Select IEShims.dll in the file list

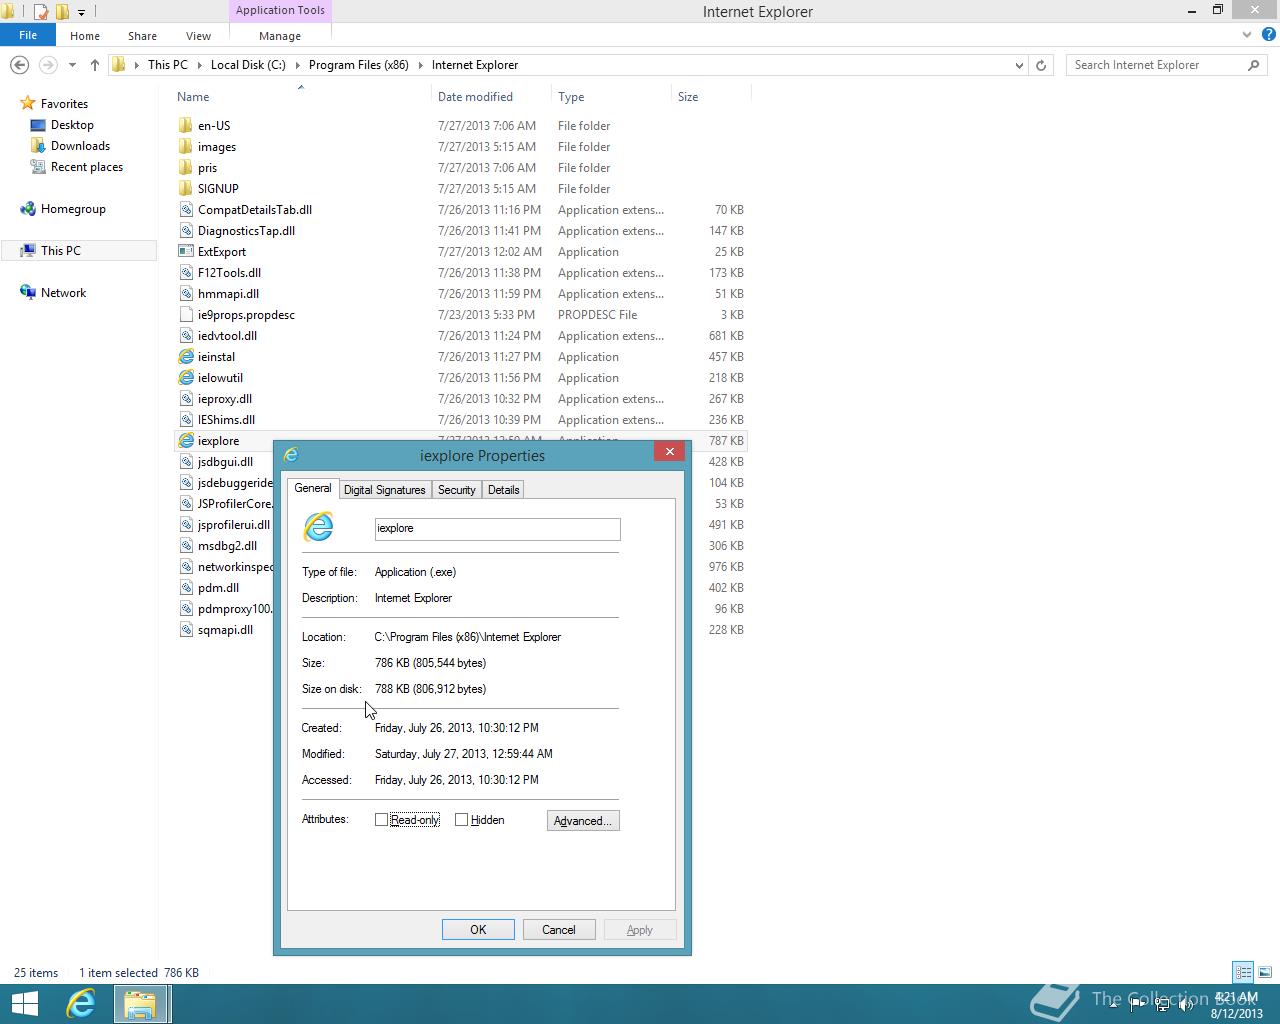tap(226, 420)
